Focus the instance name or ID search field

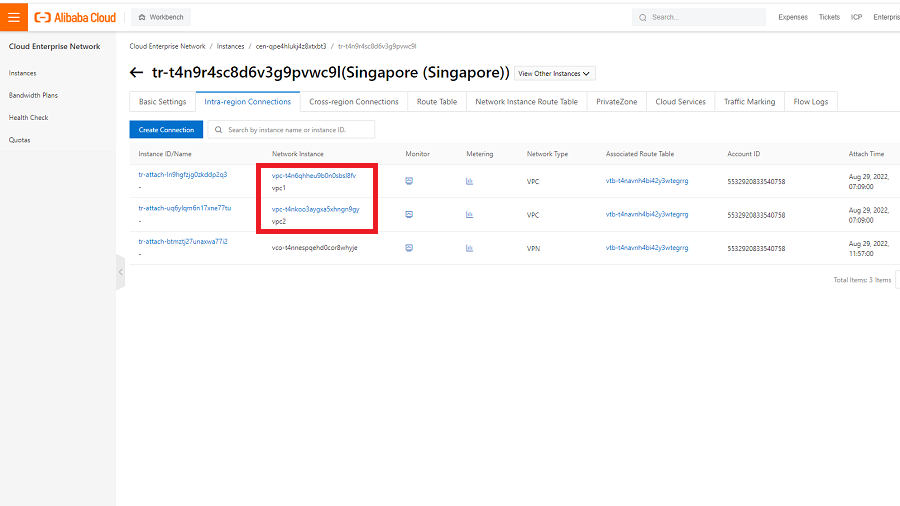(x=298, y=130)
